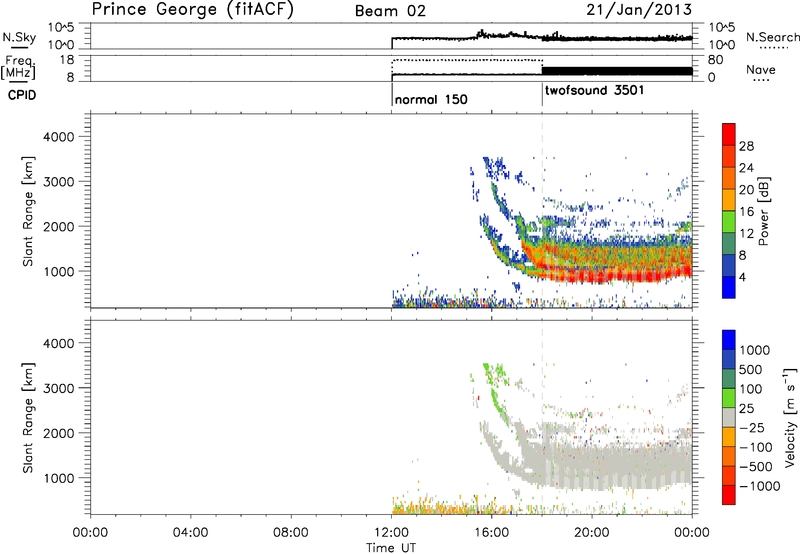Click the Freq. [MHz] axis label
This screenshot has height=554, width=800.
[18, 67]
